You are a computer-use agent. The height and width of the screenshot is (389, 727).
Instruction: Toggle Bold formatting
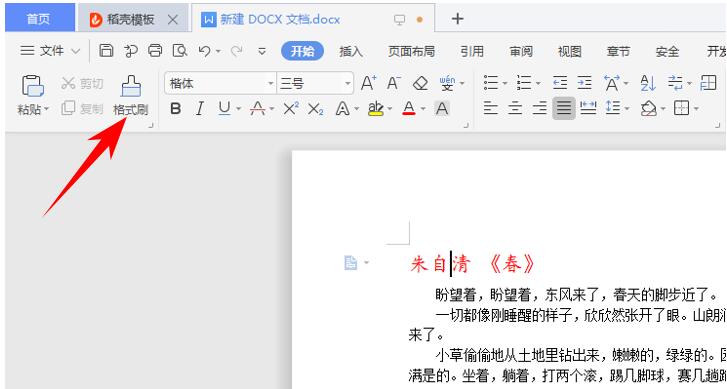176,108
